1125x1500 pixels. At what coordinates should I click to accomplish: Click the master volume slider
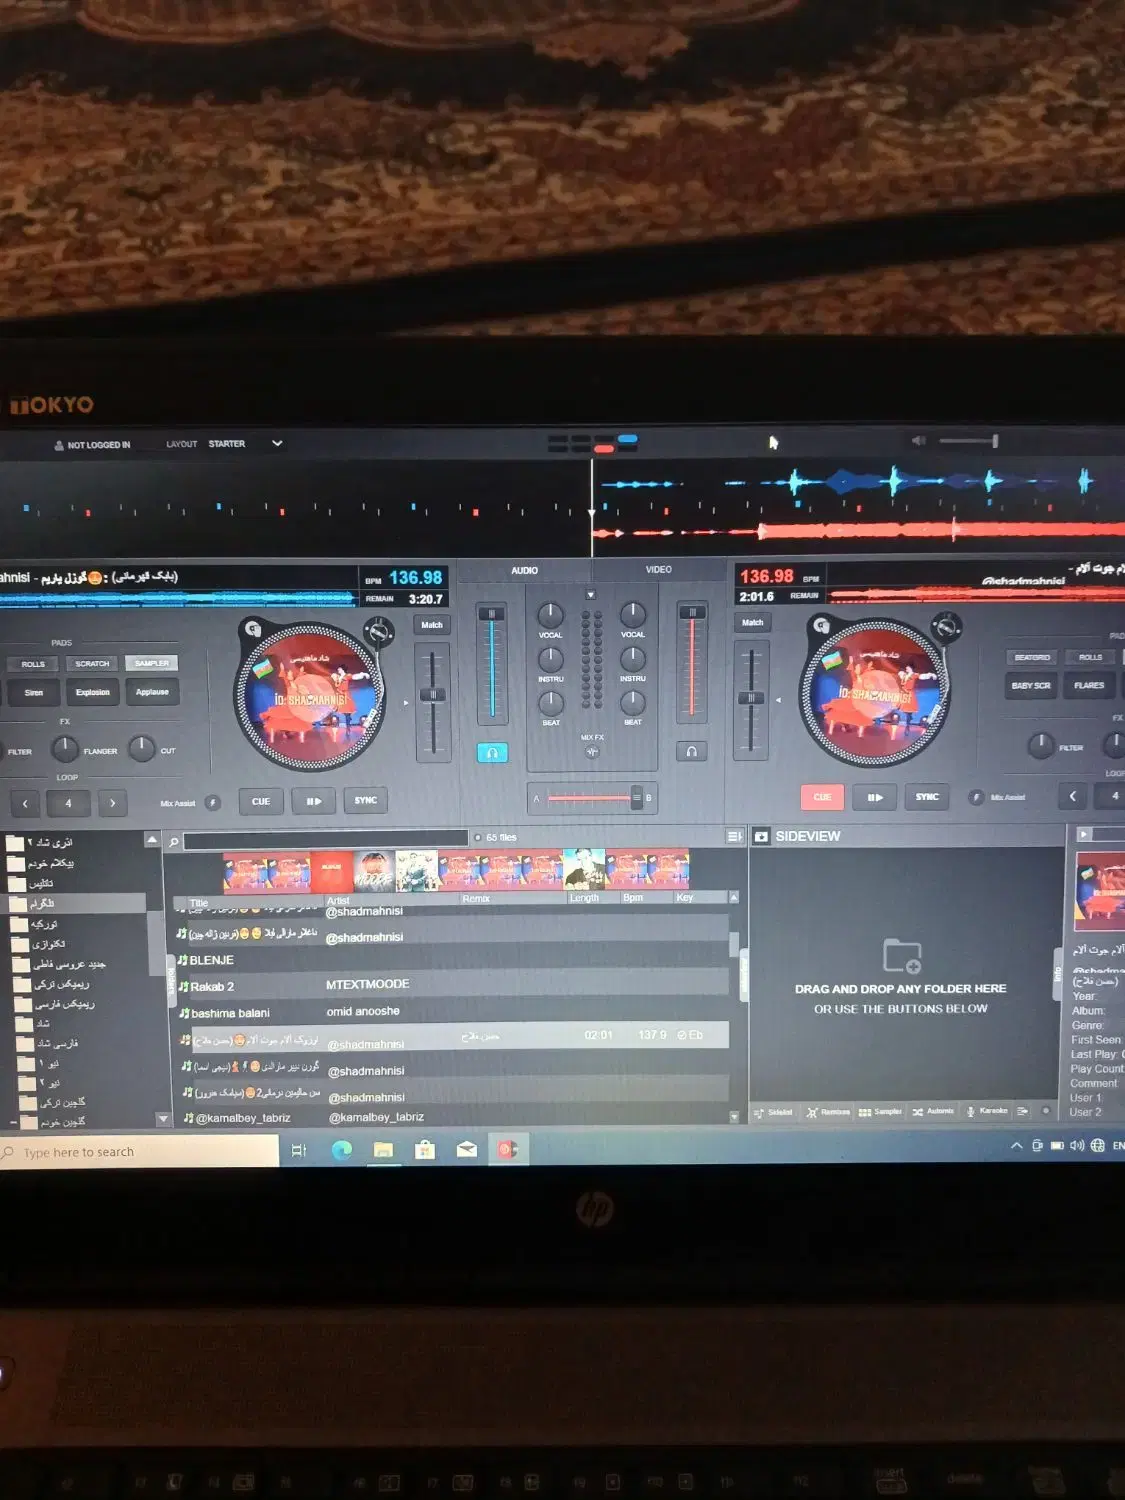pyautogui.click(x=967, y=441)
